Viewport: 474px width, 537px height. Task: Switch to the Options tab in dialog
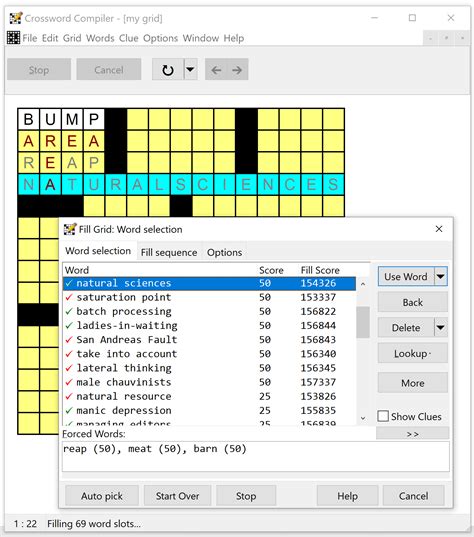click(x=224, y=252)
